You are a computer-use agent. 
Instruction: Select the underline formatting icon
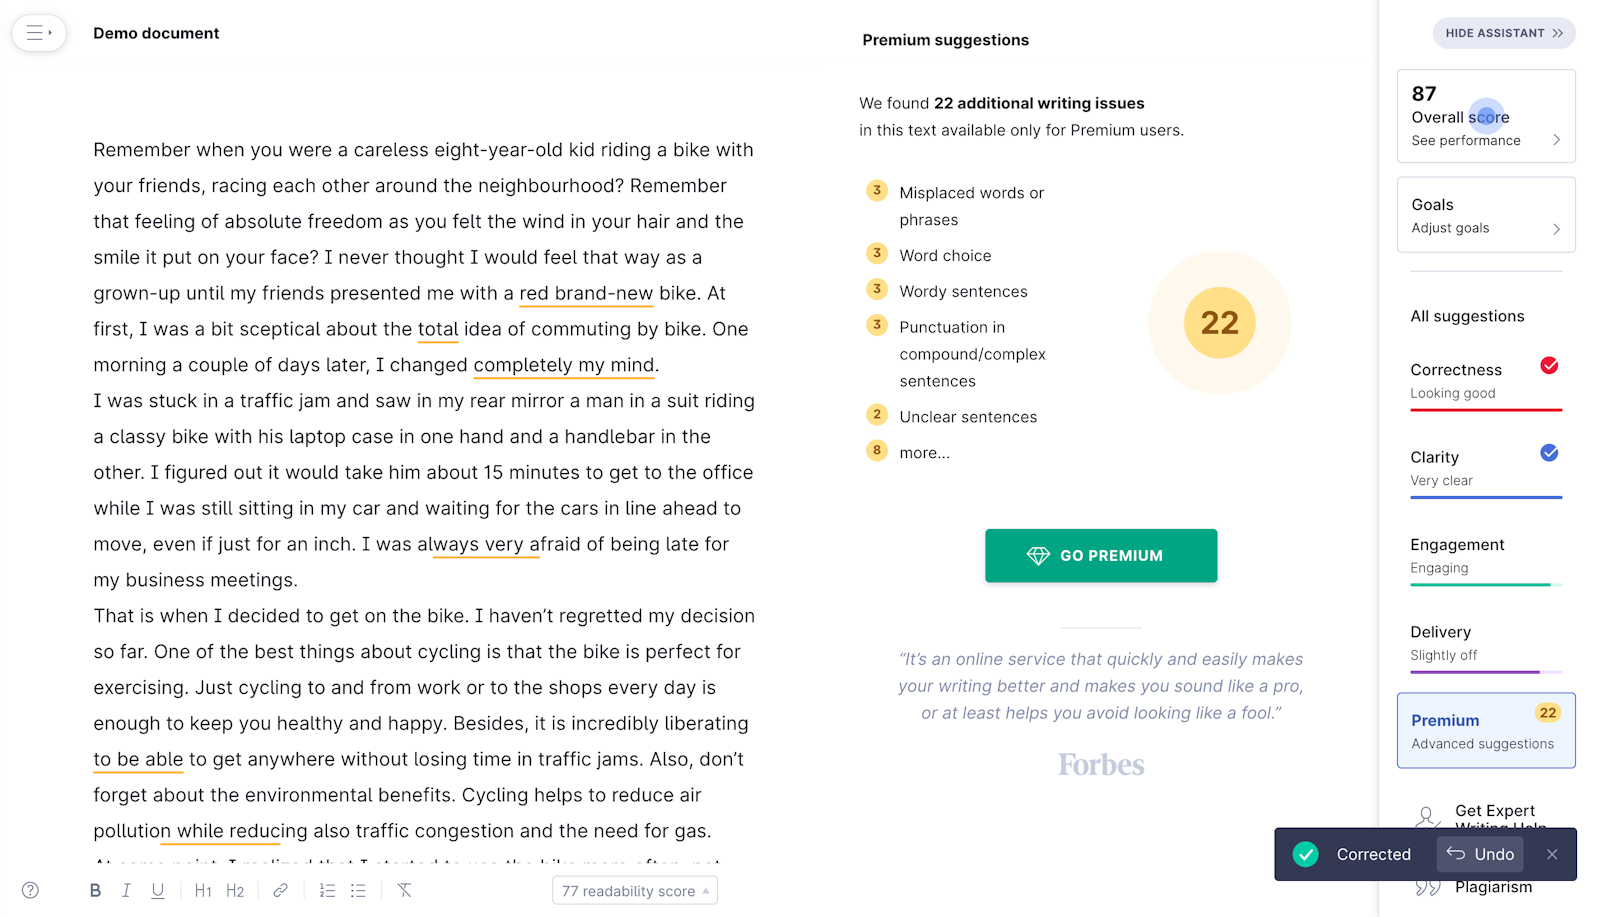point(157,890)
